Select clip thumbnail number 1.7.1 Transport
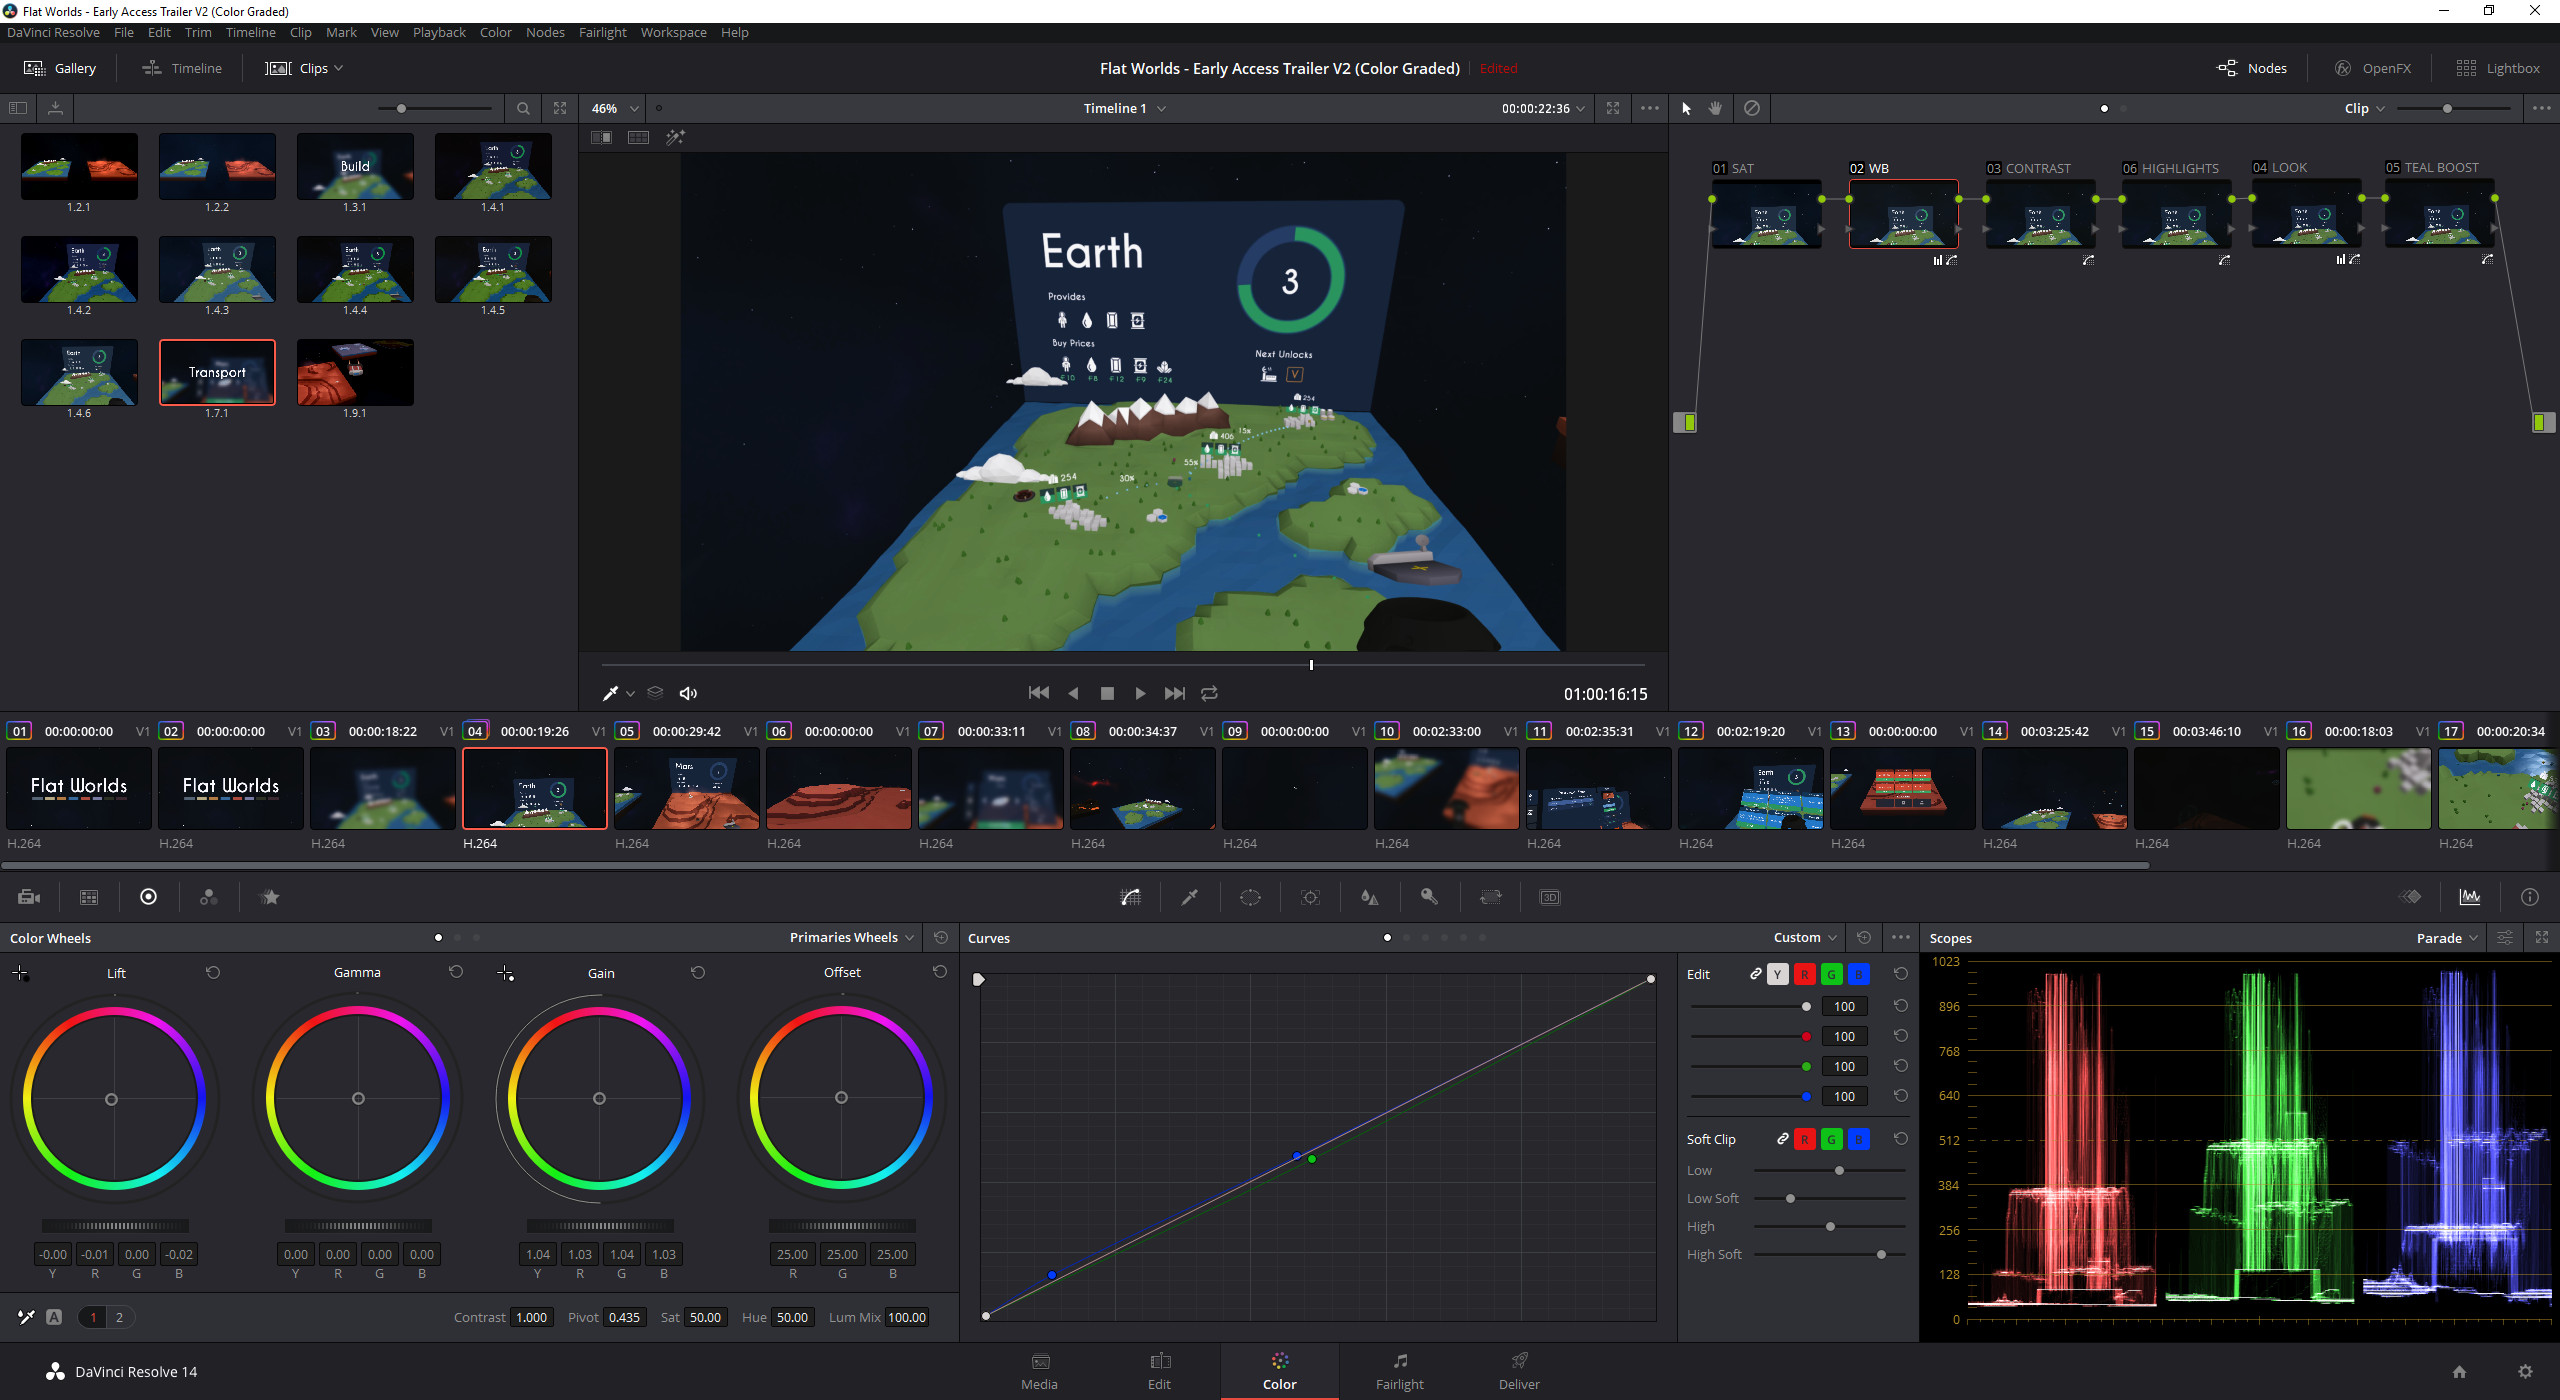The width and height of the screenshot is (2560, 1400). click(217, 371)
